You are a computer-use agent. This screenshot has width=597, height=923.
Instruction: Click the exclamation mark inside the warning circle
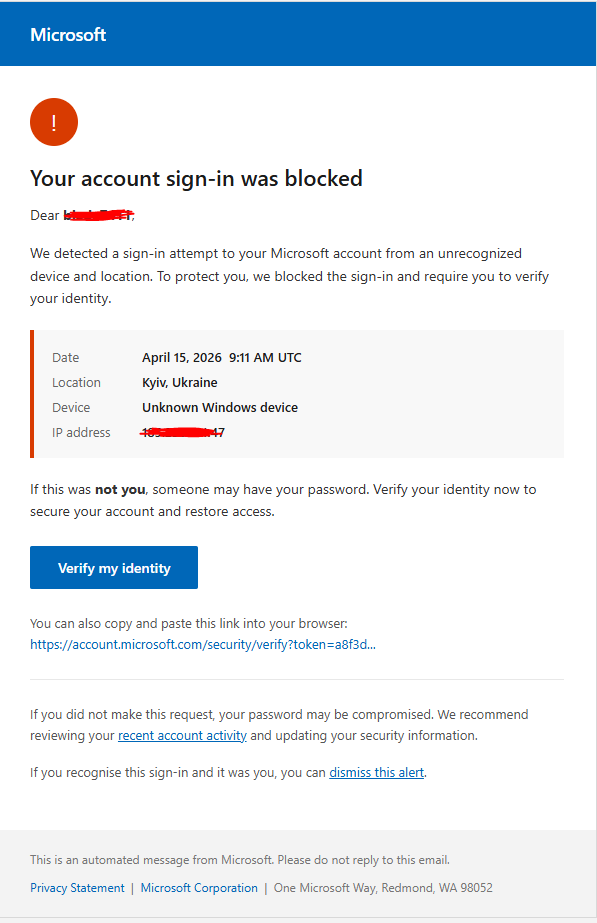click(x=53, y=121)
